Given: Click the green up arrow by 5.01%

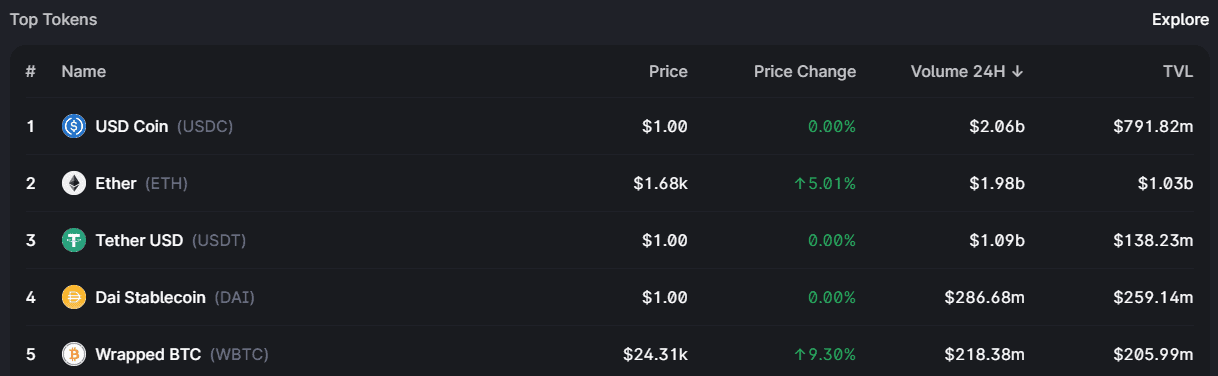Looking at the screenshot, I should (x=800, y=183).
